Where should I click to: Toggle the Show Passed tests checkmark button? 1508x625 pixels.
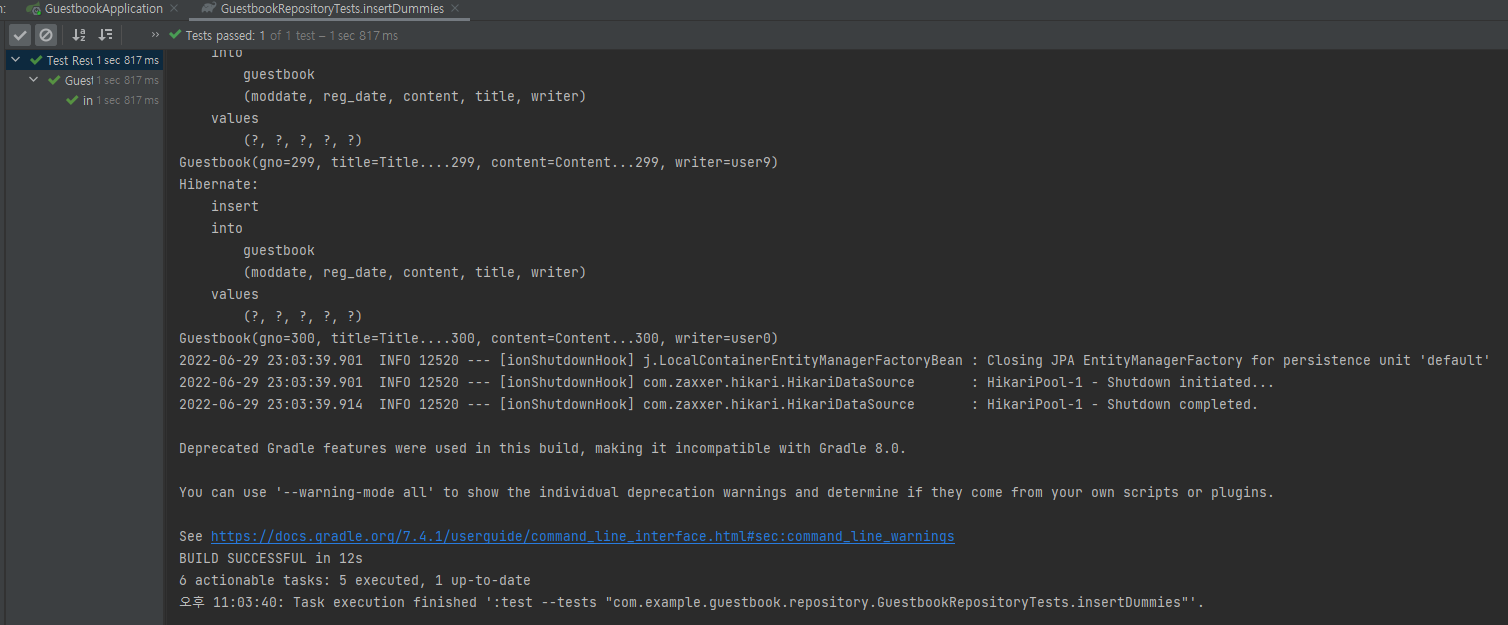[20, 35]
